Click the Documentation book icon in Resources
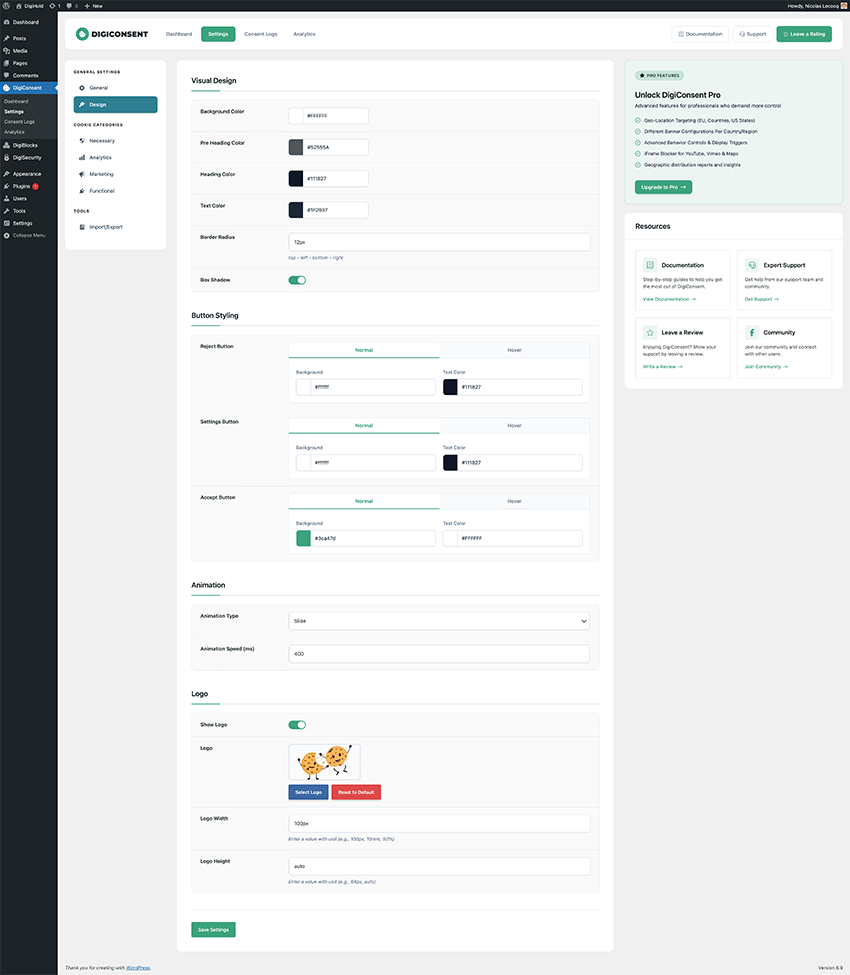The image size is (850, 975). (650, 265)
